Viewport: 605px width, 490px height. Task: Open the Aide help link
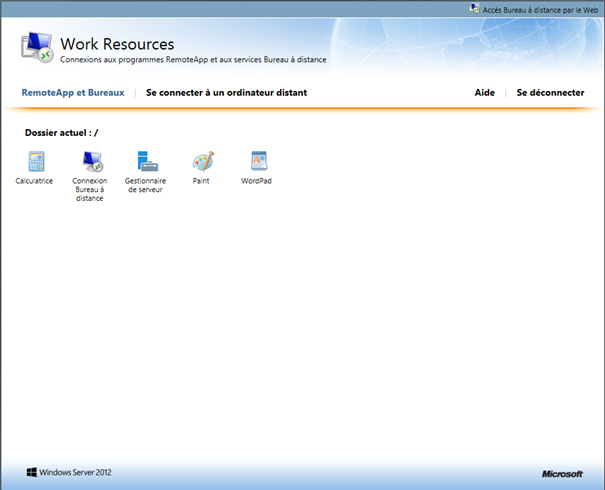(484, 93)
